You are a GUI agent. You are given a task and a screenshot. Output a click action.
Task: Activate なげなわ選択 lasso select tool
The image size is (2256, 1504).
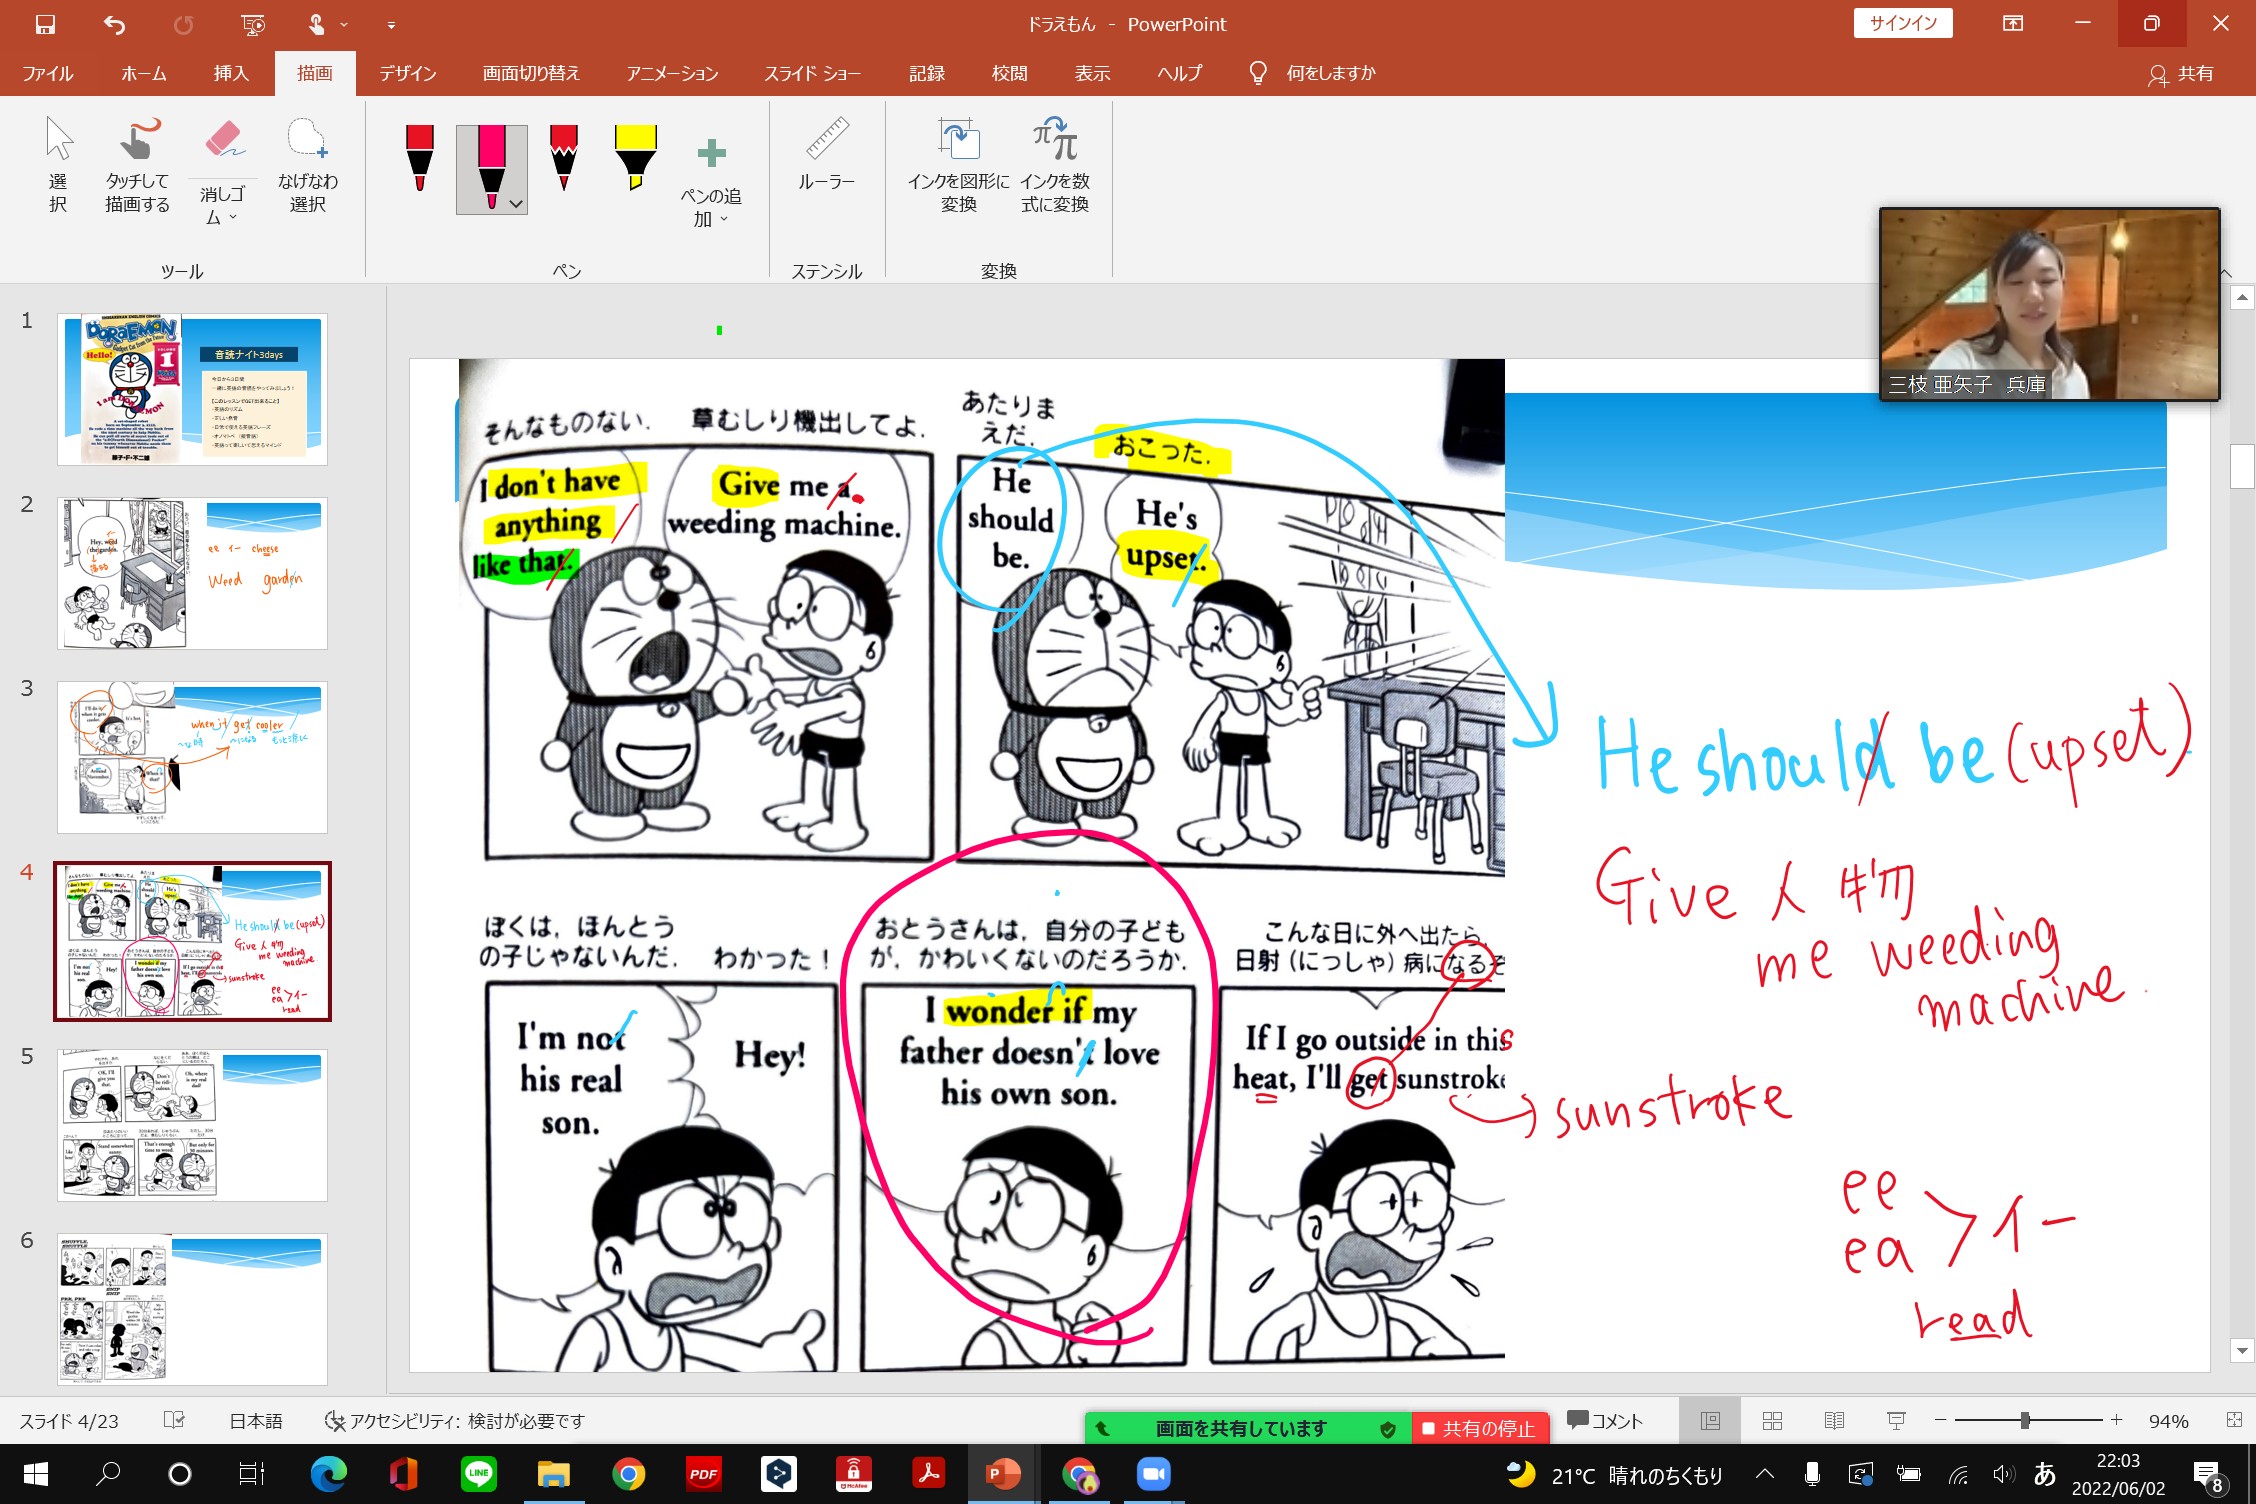pyautogui.click(x=307, y=165)
